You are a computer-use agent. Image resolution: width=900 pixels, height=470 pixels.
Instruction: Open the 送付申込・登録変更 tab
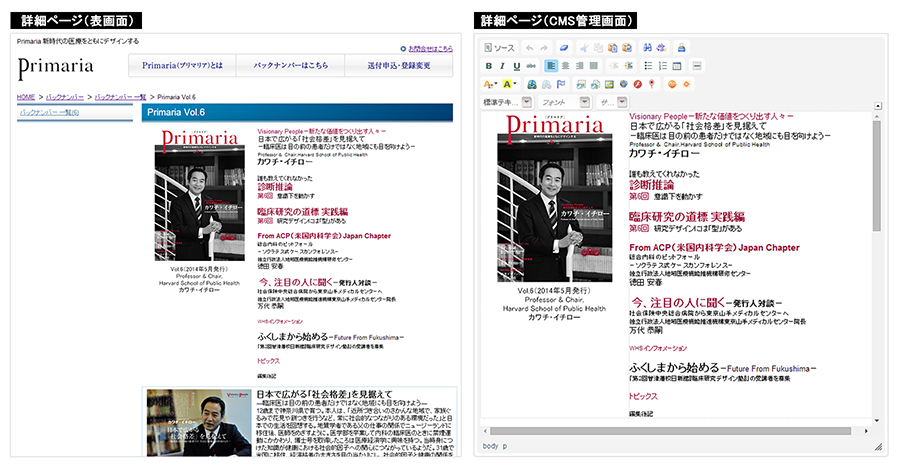tap(399, 65)
